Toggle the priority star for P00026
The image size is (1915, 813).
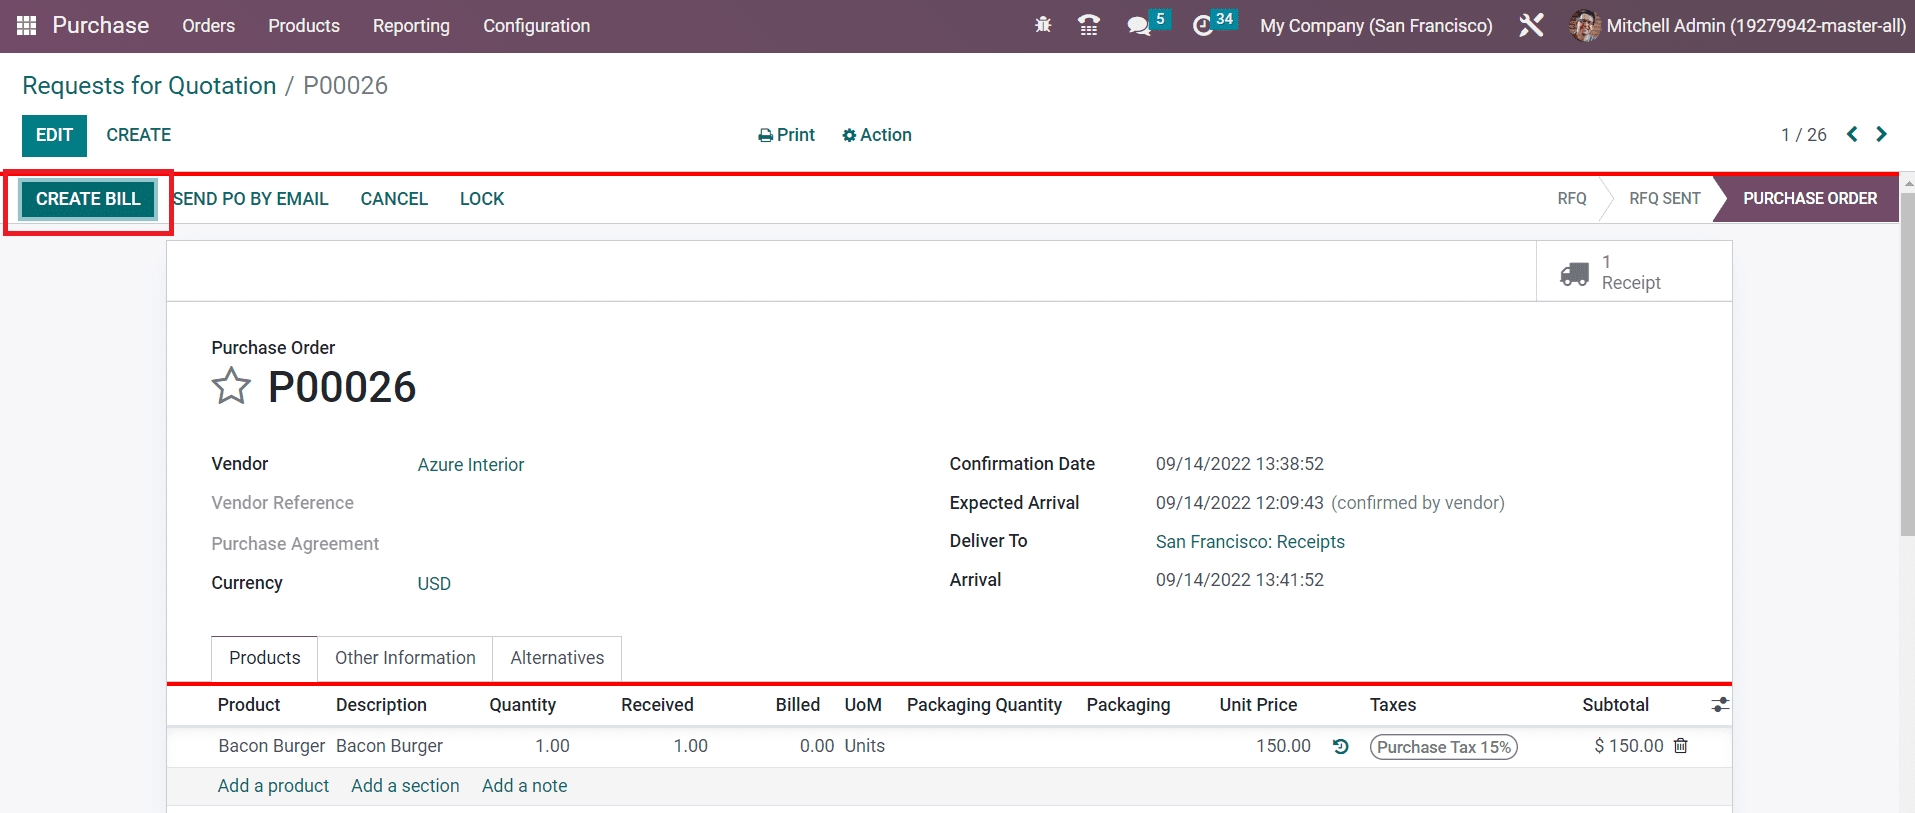point(231,386)
